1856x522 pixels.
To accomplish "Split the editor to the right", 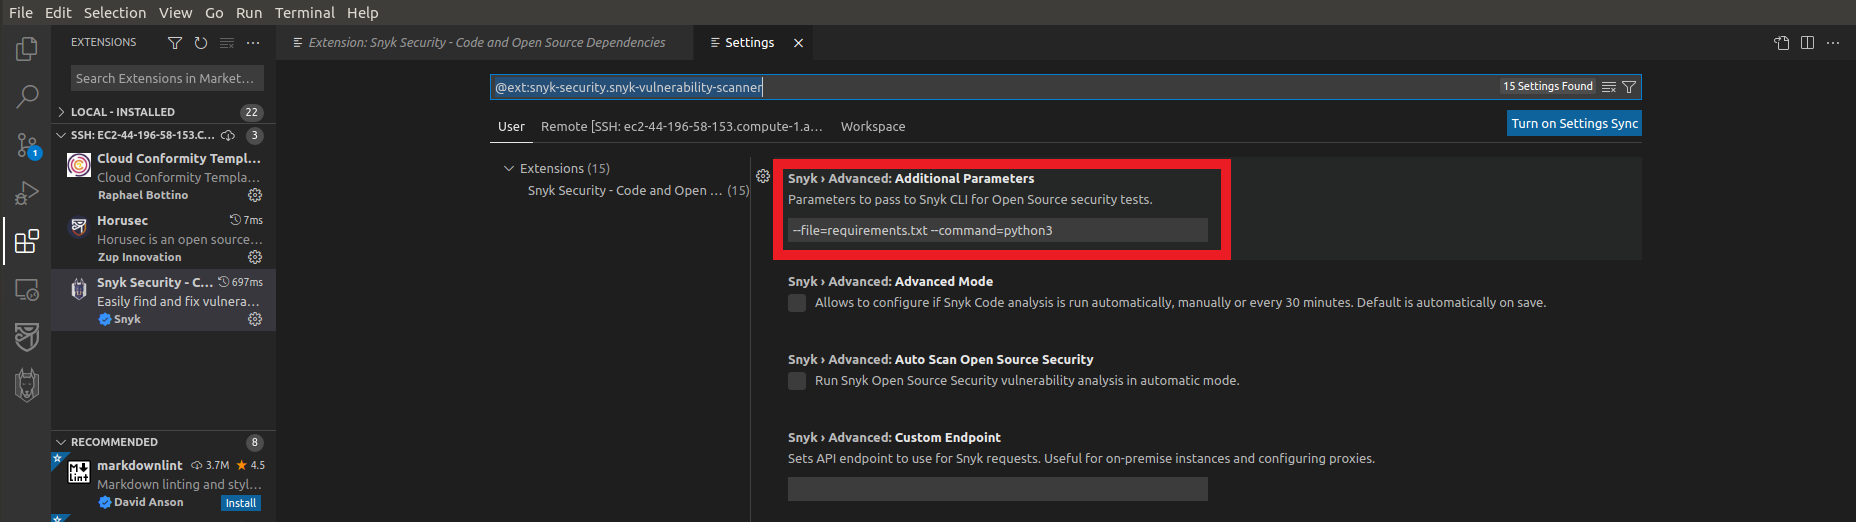I will (1807, 43).
